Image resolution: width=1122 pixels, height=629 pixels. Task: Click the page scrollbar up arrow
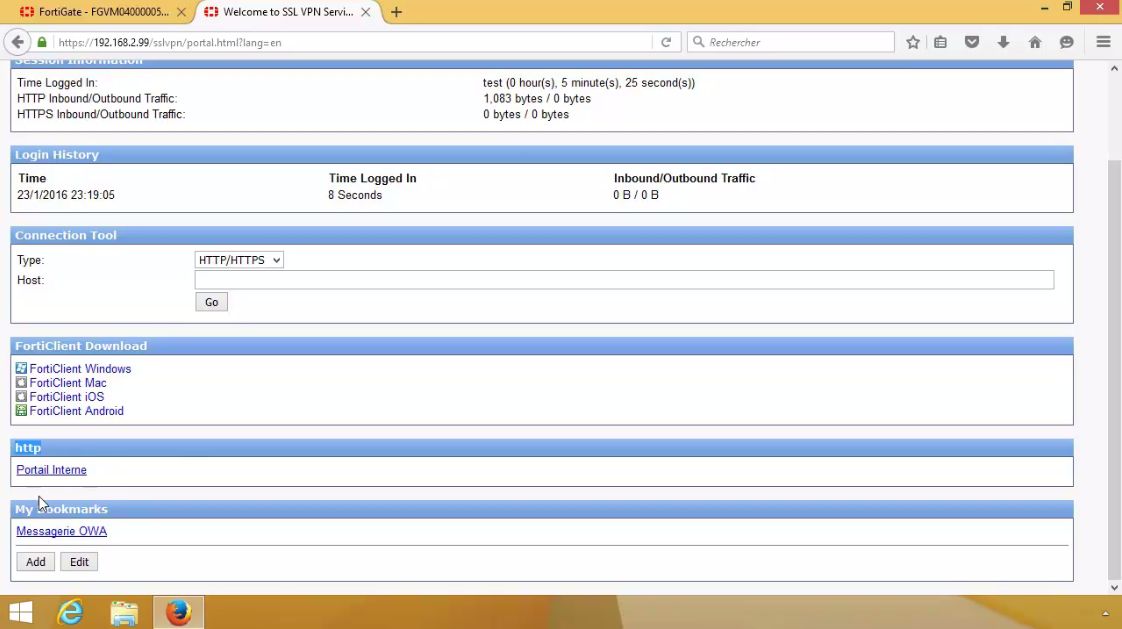click(1114, 69)
